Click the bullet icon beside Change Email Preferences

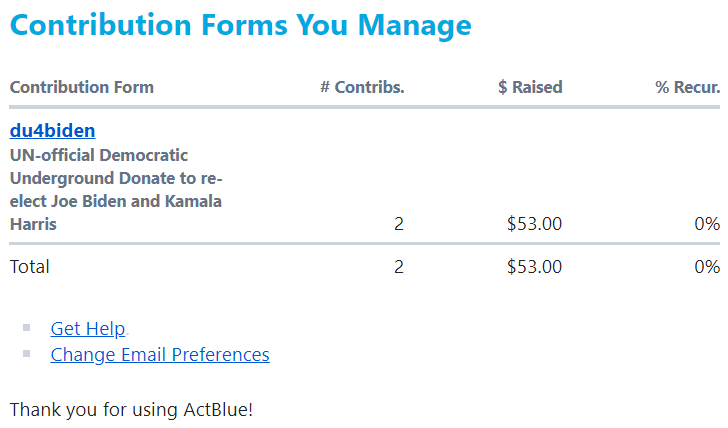tap(27, 353)
